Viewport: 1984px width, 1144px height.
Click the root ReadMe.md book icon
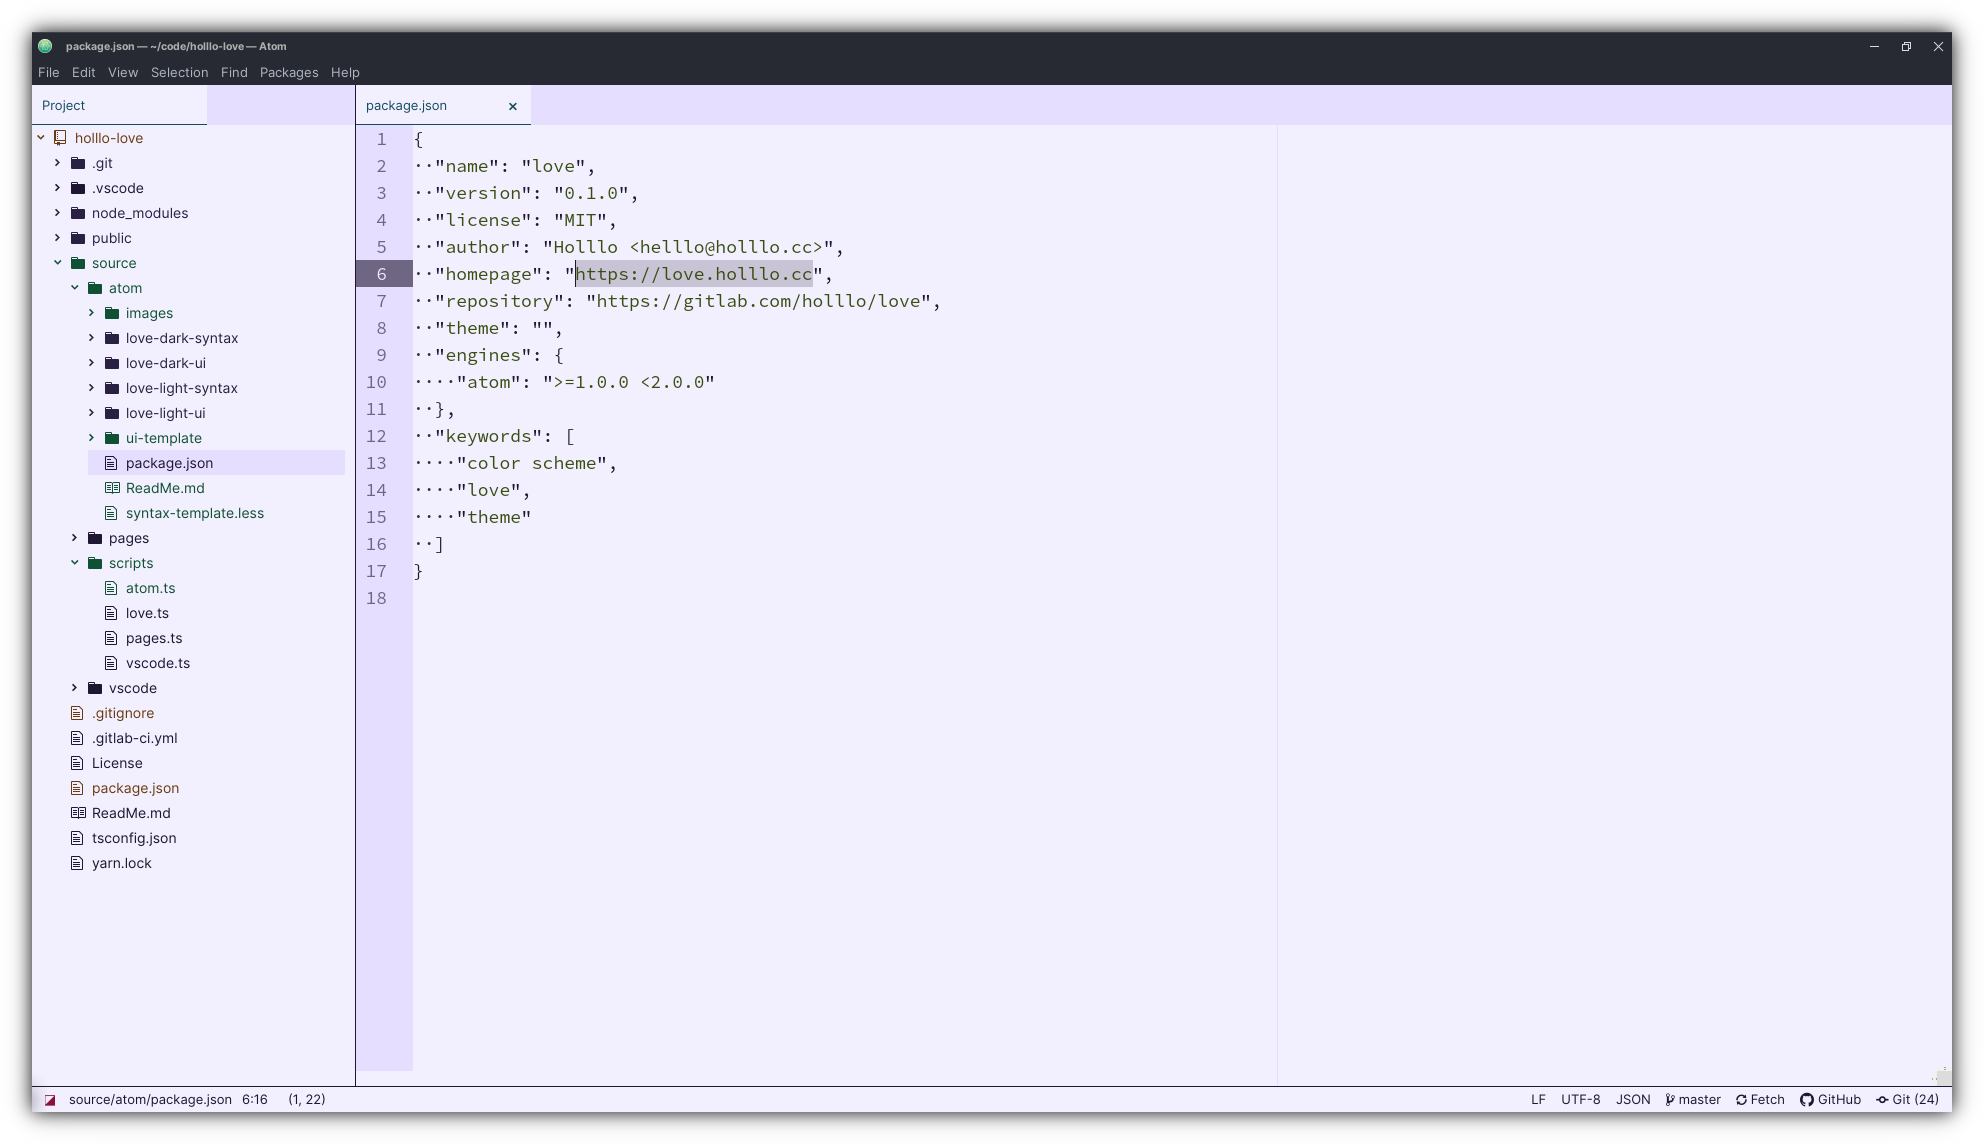78,813
